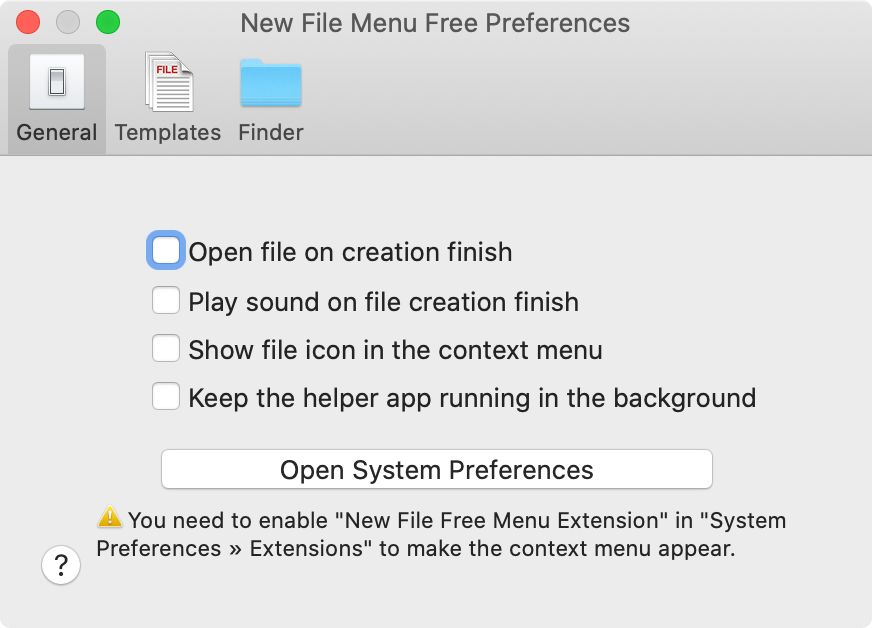Check keep helper app running in background
The height and width of the screenshot is (628, 872).
[166, 395]
